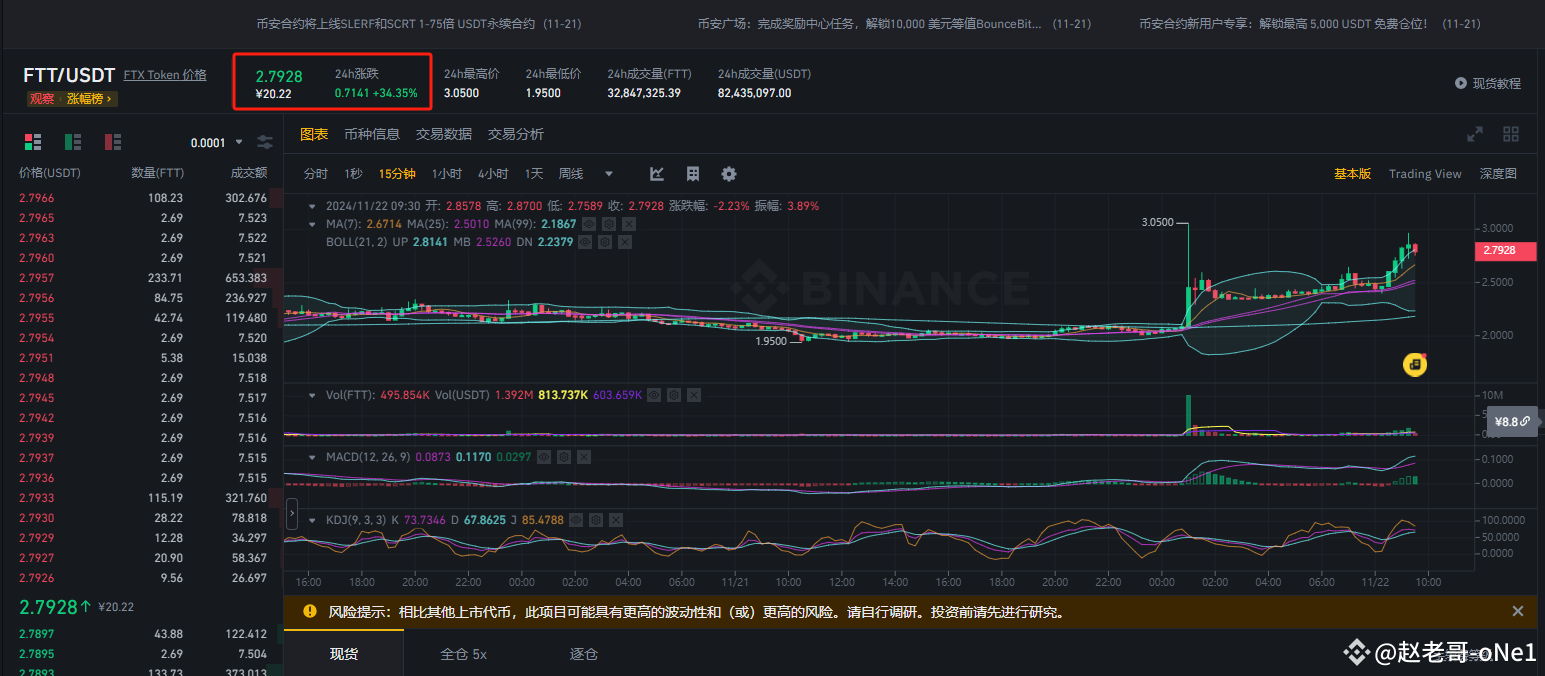The height and width of the screenshot is (676, 1545).
Task: Open the 交易分析 tab
Action: point(516,134)
